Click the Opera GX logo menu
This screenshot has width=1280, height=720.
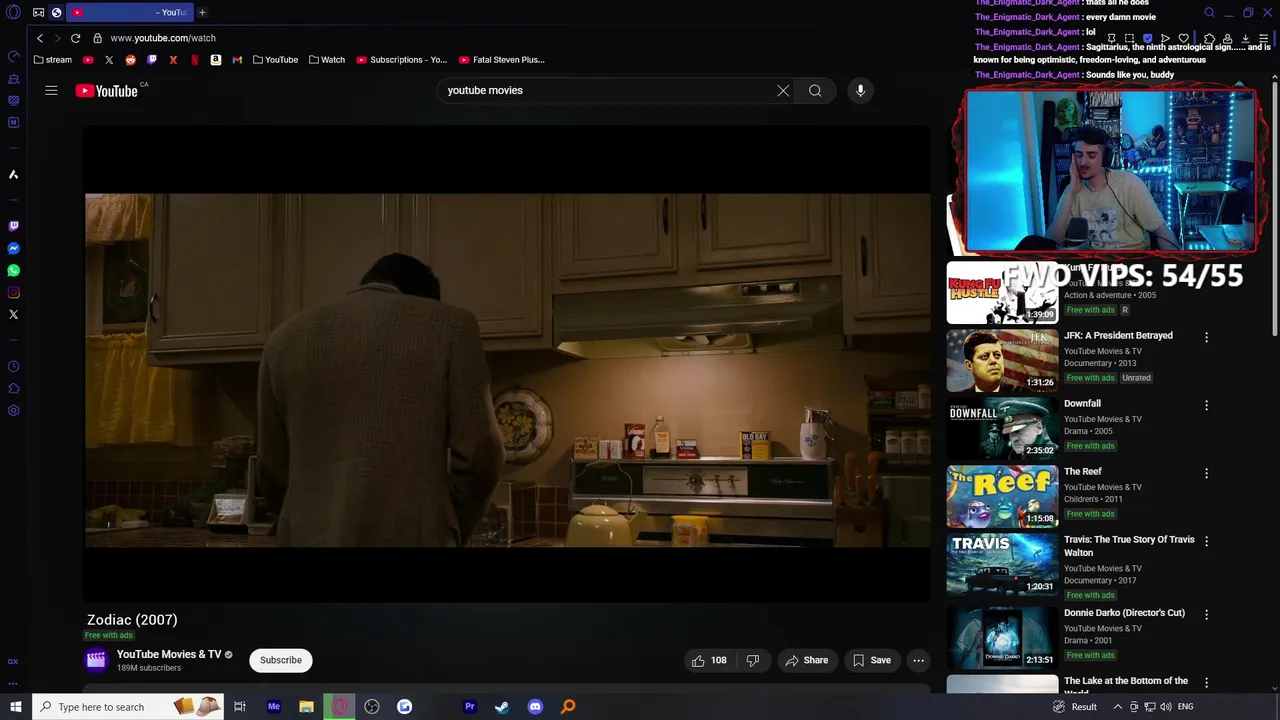pyautogui.click(x=13, y=12)
